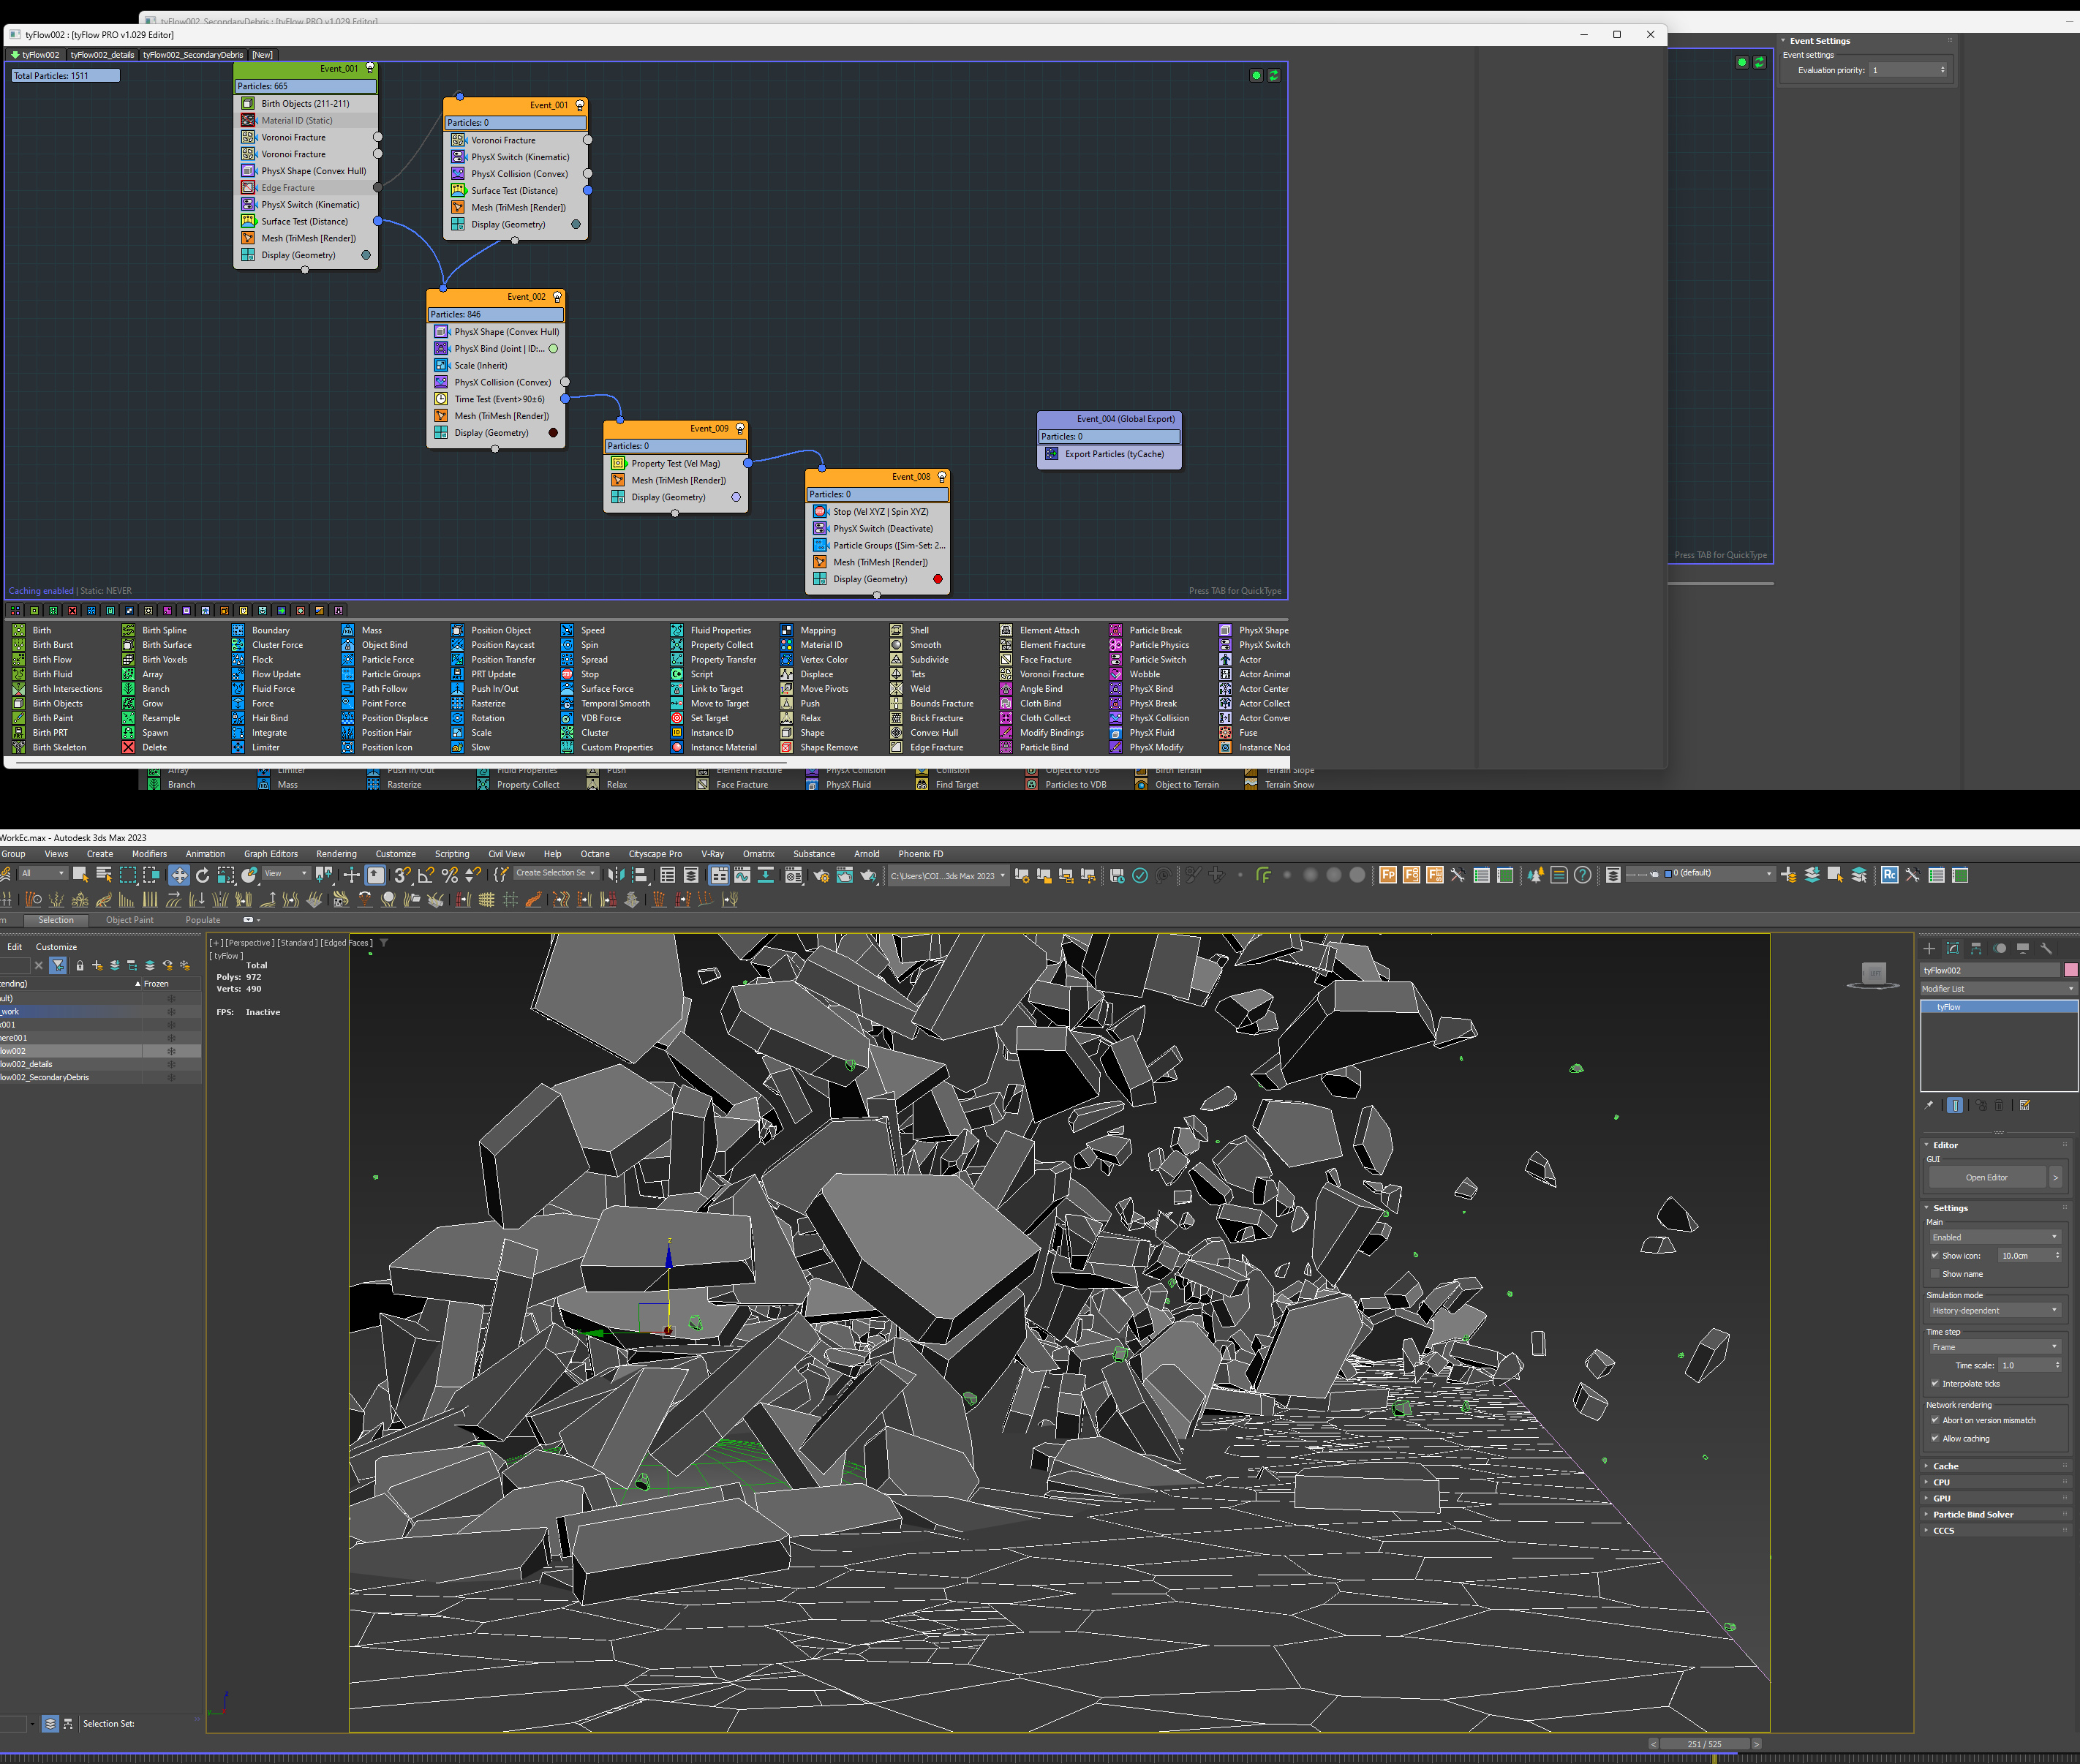Image resolution: width=2080 pixels, height=1764 pixels.
Task: Open the Modify panel tab icon
Action: [x=1953, y=948]
